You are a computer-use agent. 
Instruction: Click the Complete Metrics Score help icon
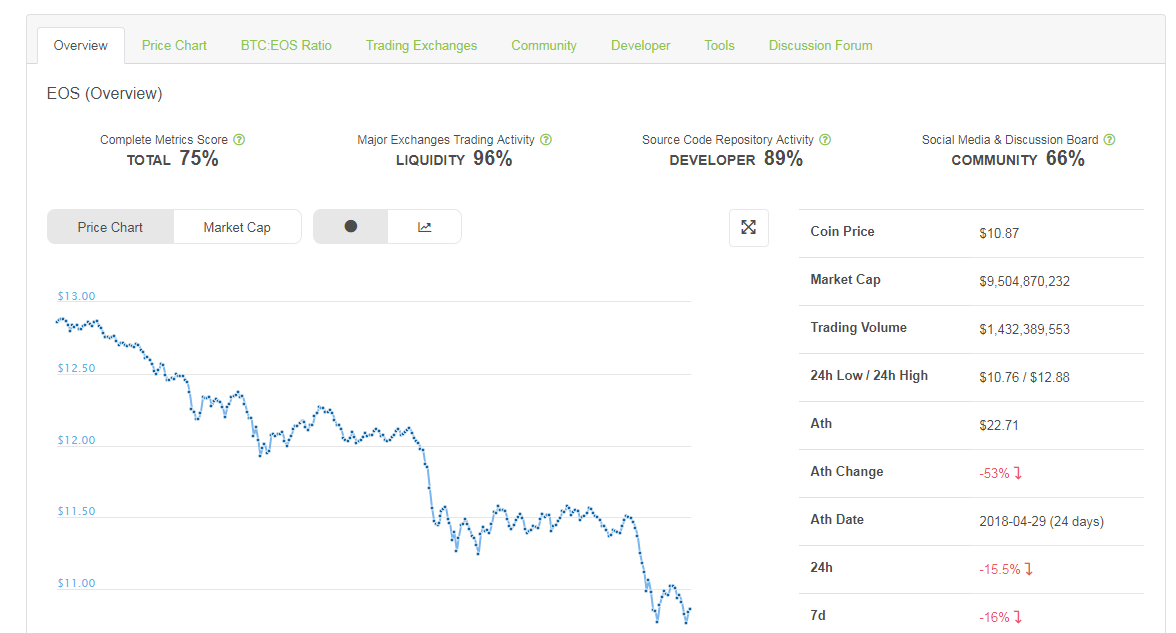point(239,140)
